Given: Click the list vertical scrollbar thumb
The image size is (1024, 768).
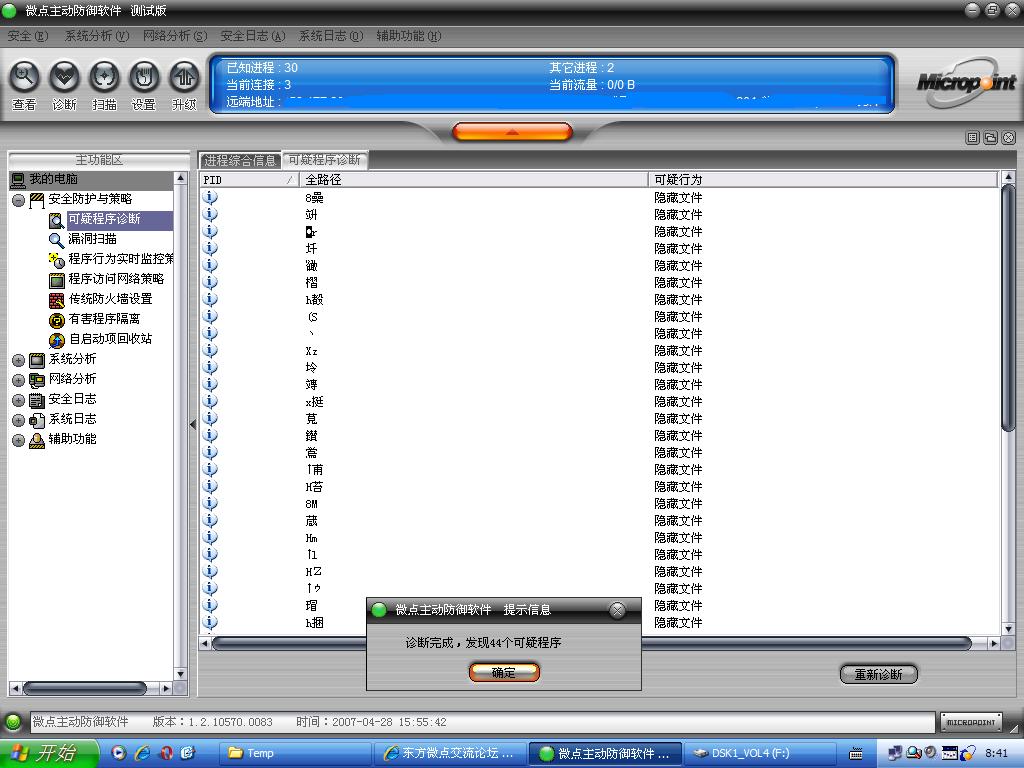Looking at the screenshot, I should pyautogui.click(x=1008, y=307).
